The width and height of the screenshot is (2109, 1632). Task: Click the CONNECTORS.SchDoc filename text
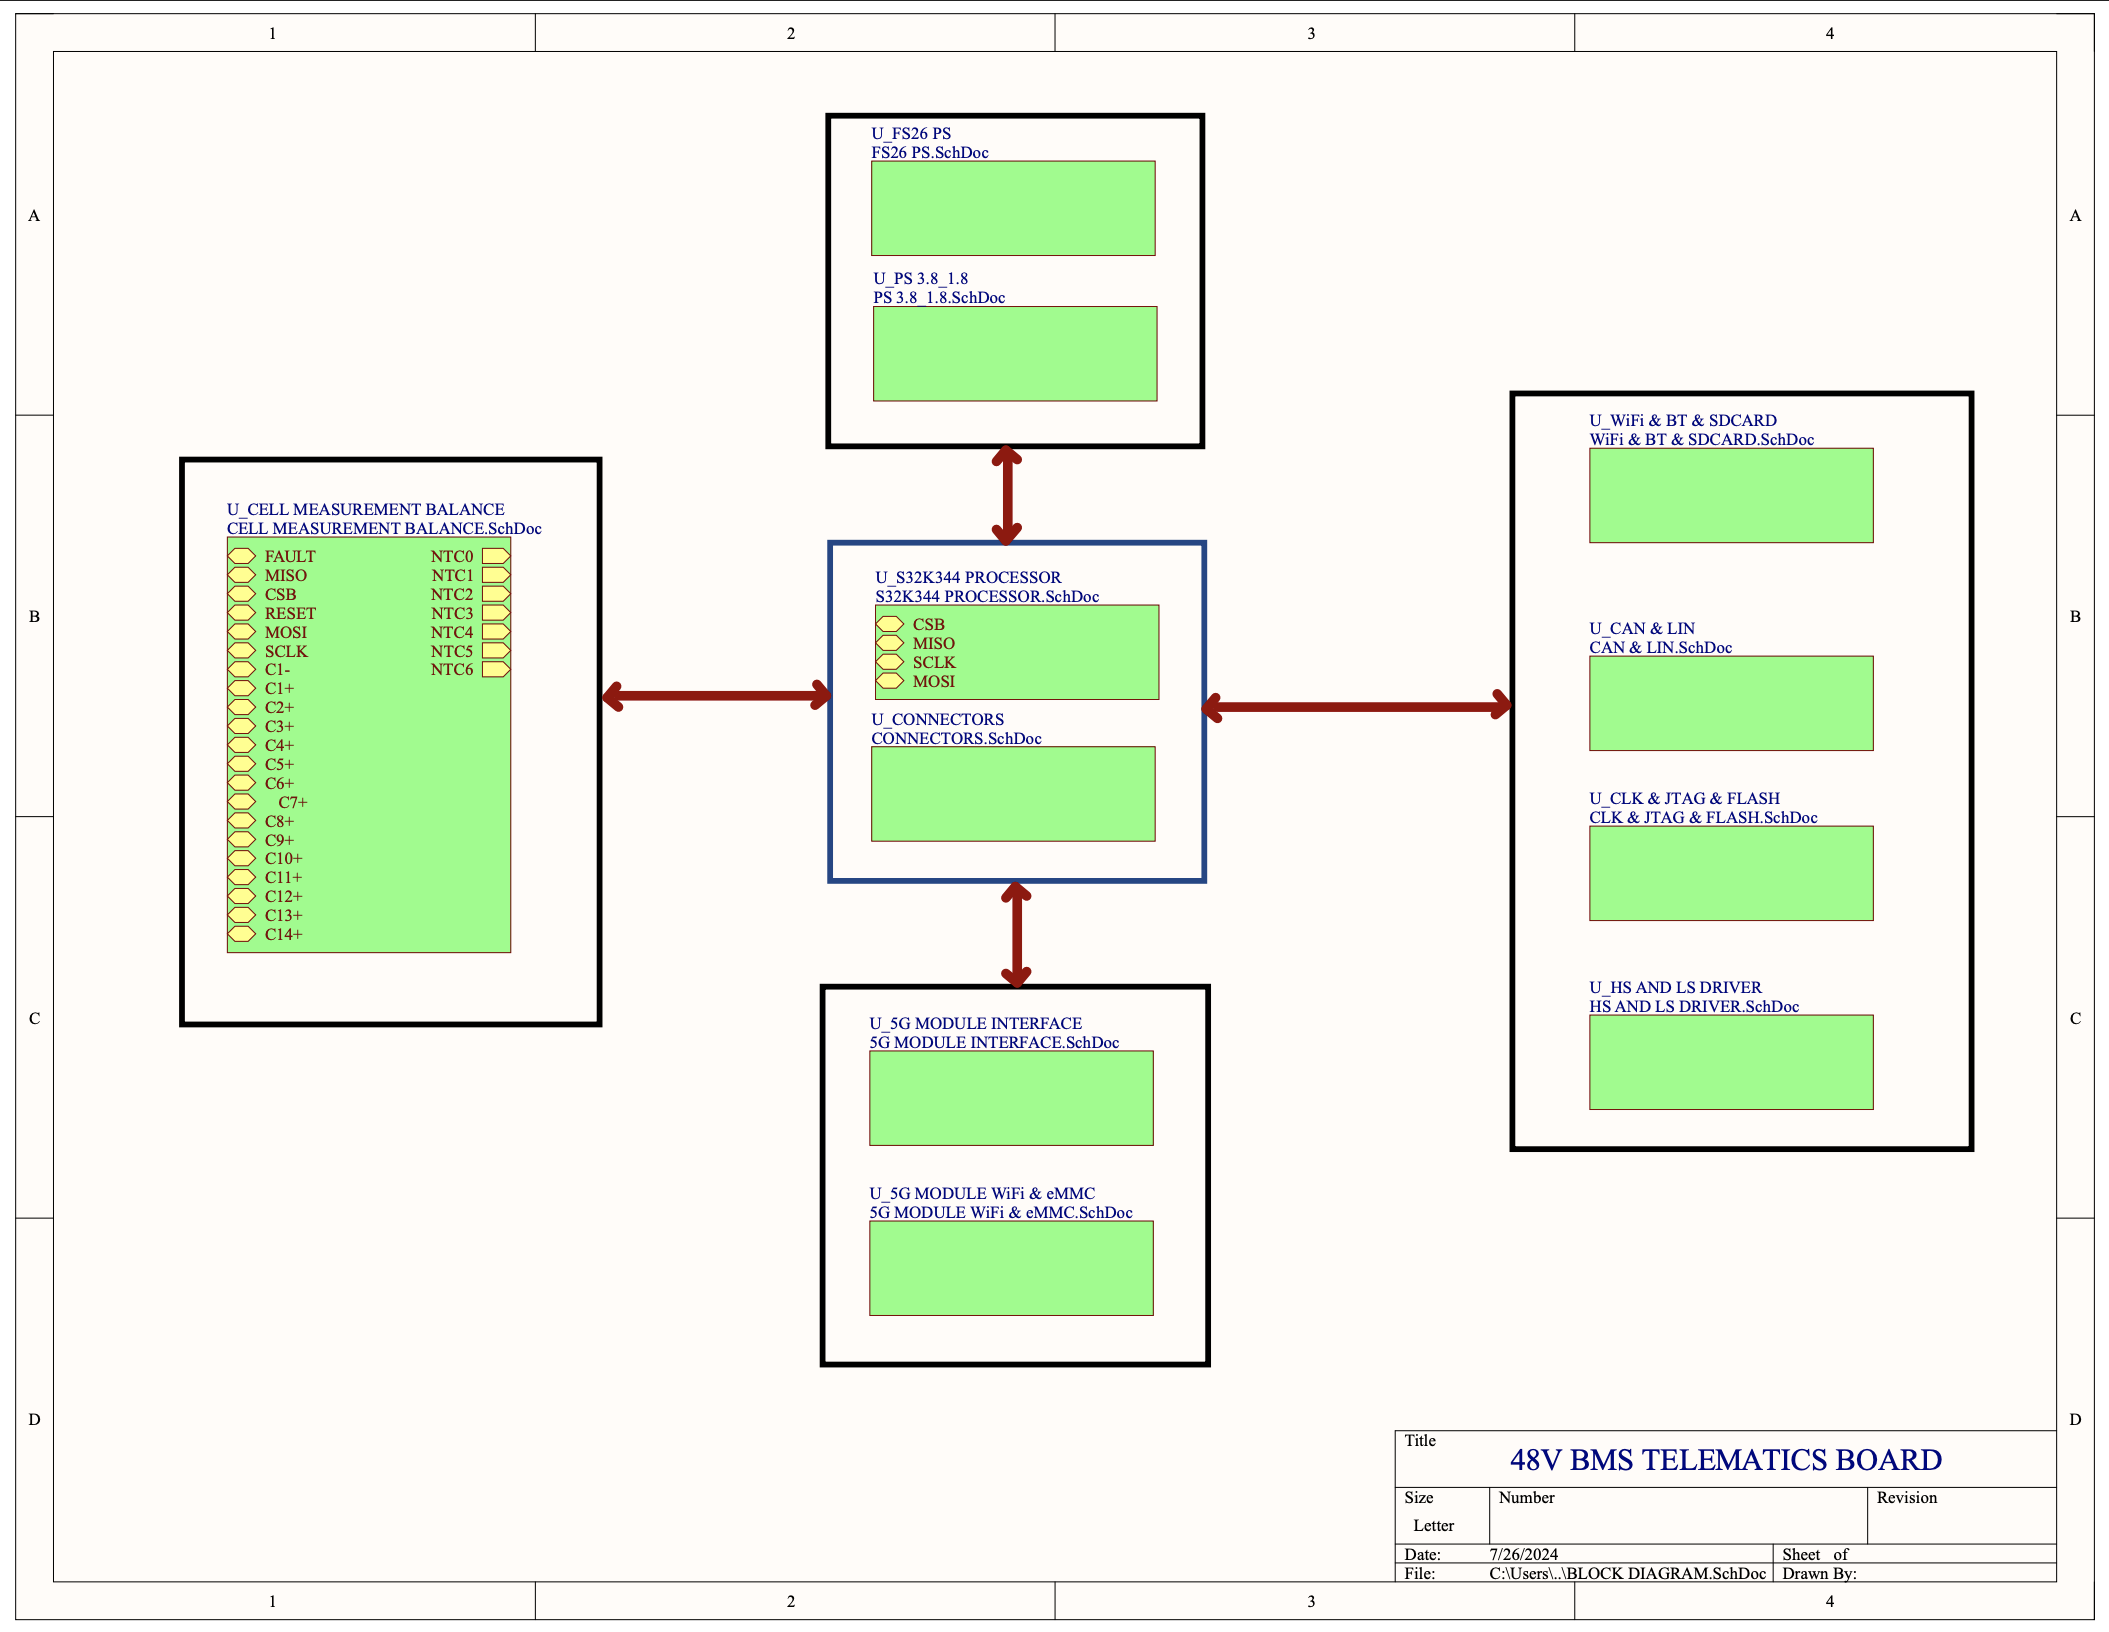pyautogui.click(x=956, y=738)
